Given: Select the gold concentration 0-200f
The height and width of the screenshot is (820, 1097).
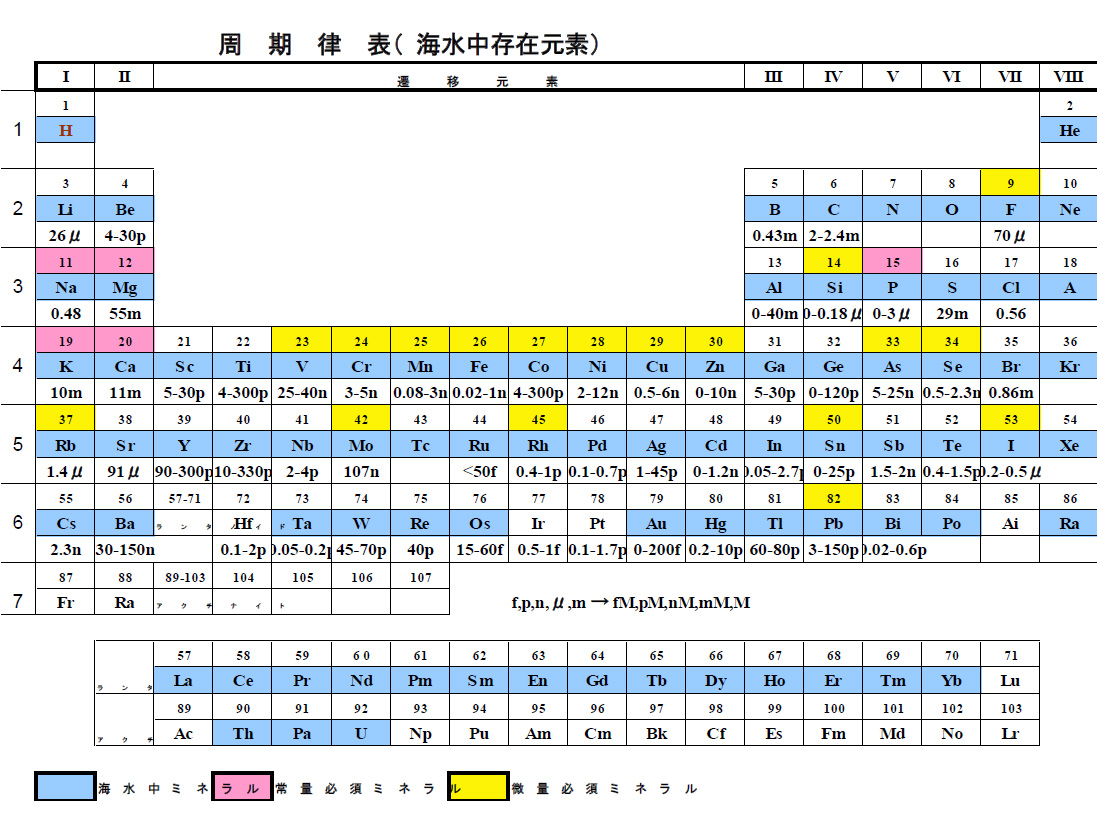Looking at the screenshot, I should [656, 550].
